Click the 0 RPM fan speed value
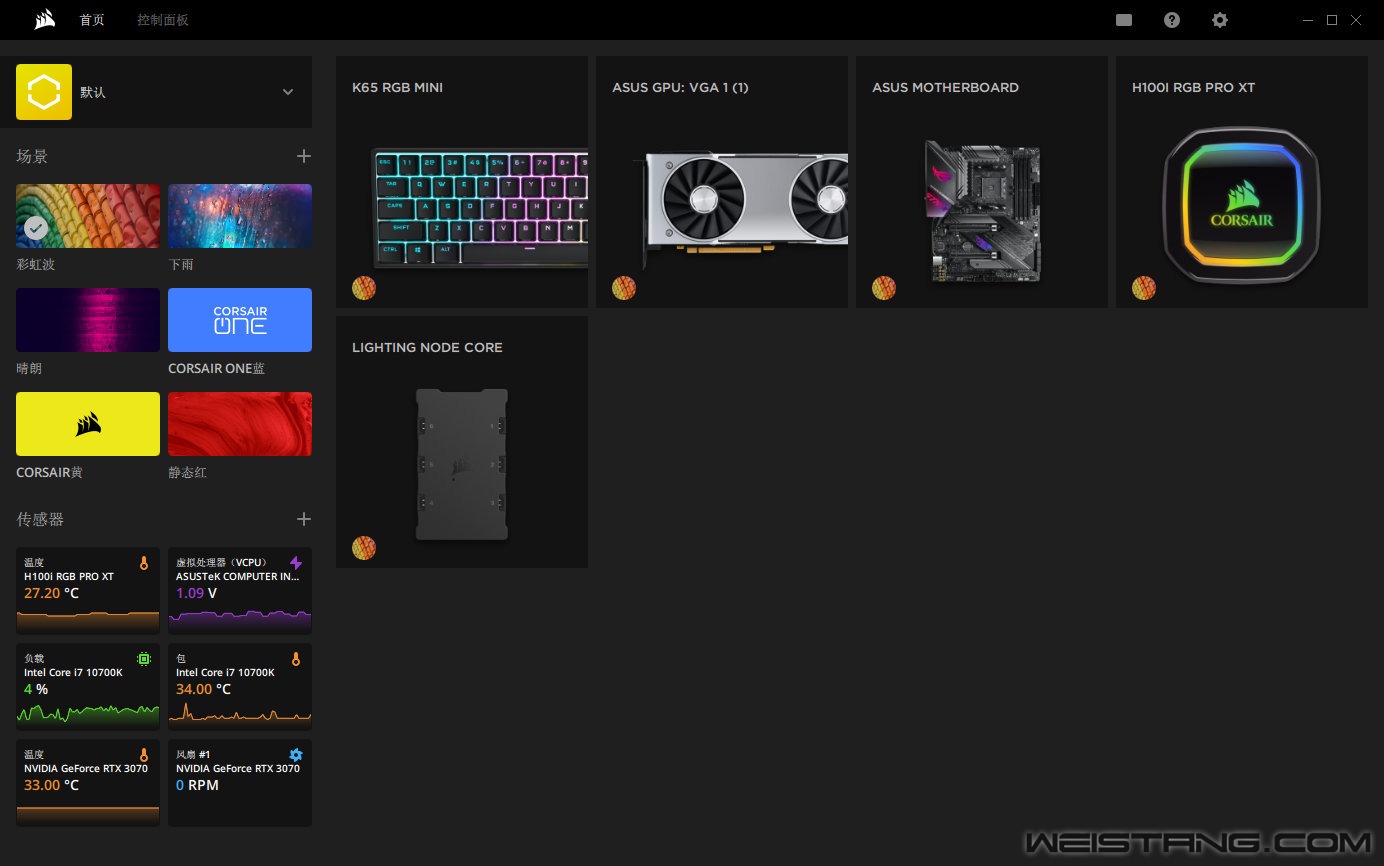Viewport: 1384px width, 866px height. (197, 785)
